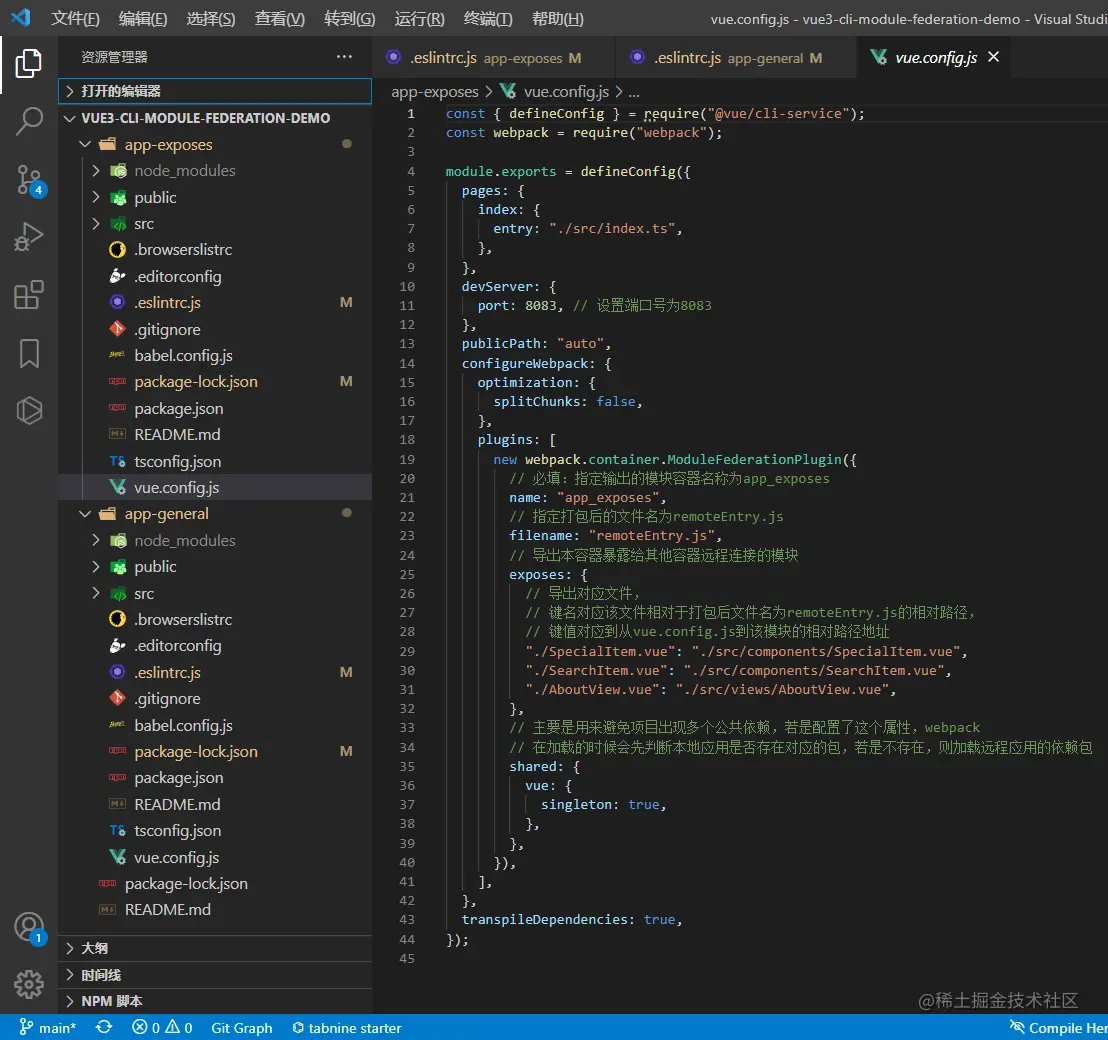Expand node_modules under app-general
Viewport: 1108px width, 1040px height.
click(215, 540)
